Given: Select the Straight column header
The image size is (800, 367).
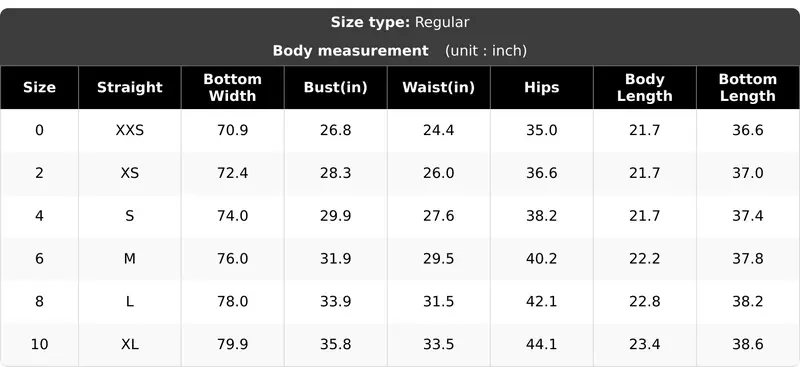Looking at the screenshot, I should [x=130, y=87].
